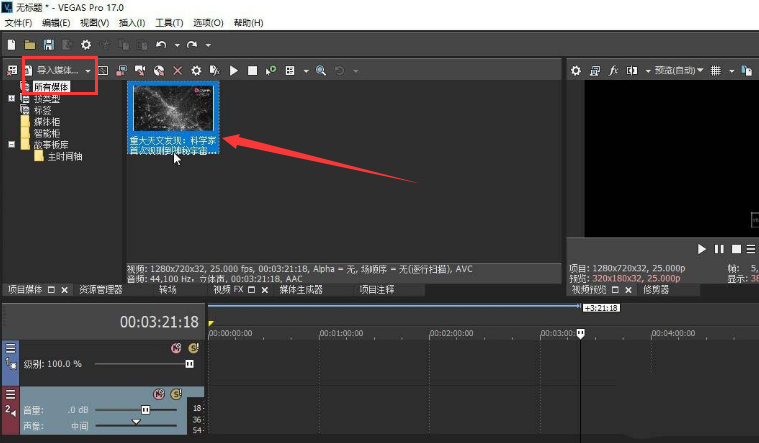This screenshot has height=443, width=759.
Task: Open a project with the folder icon
Action: click(30, 45)
